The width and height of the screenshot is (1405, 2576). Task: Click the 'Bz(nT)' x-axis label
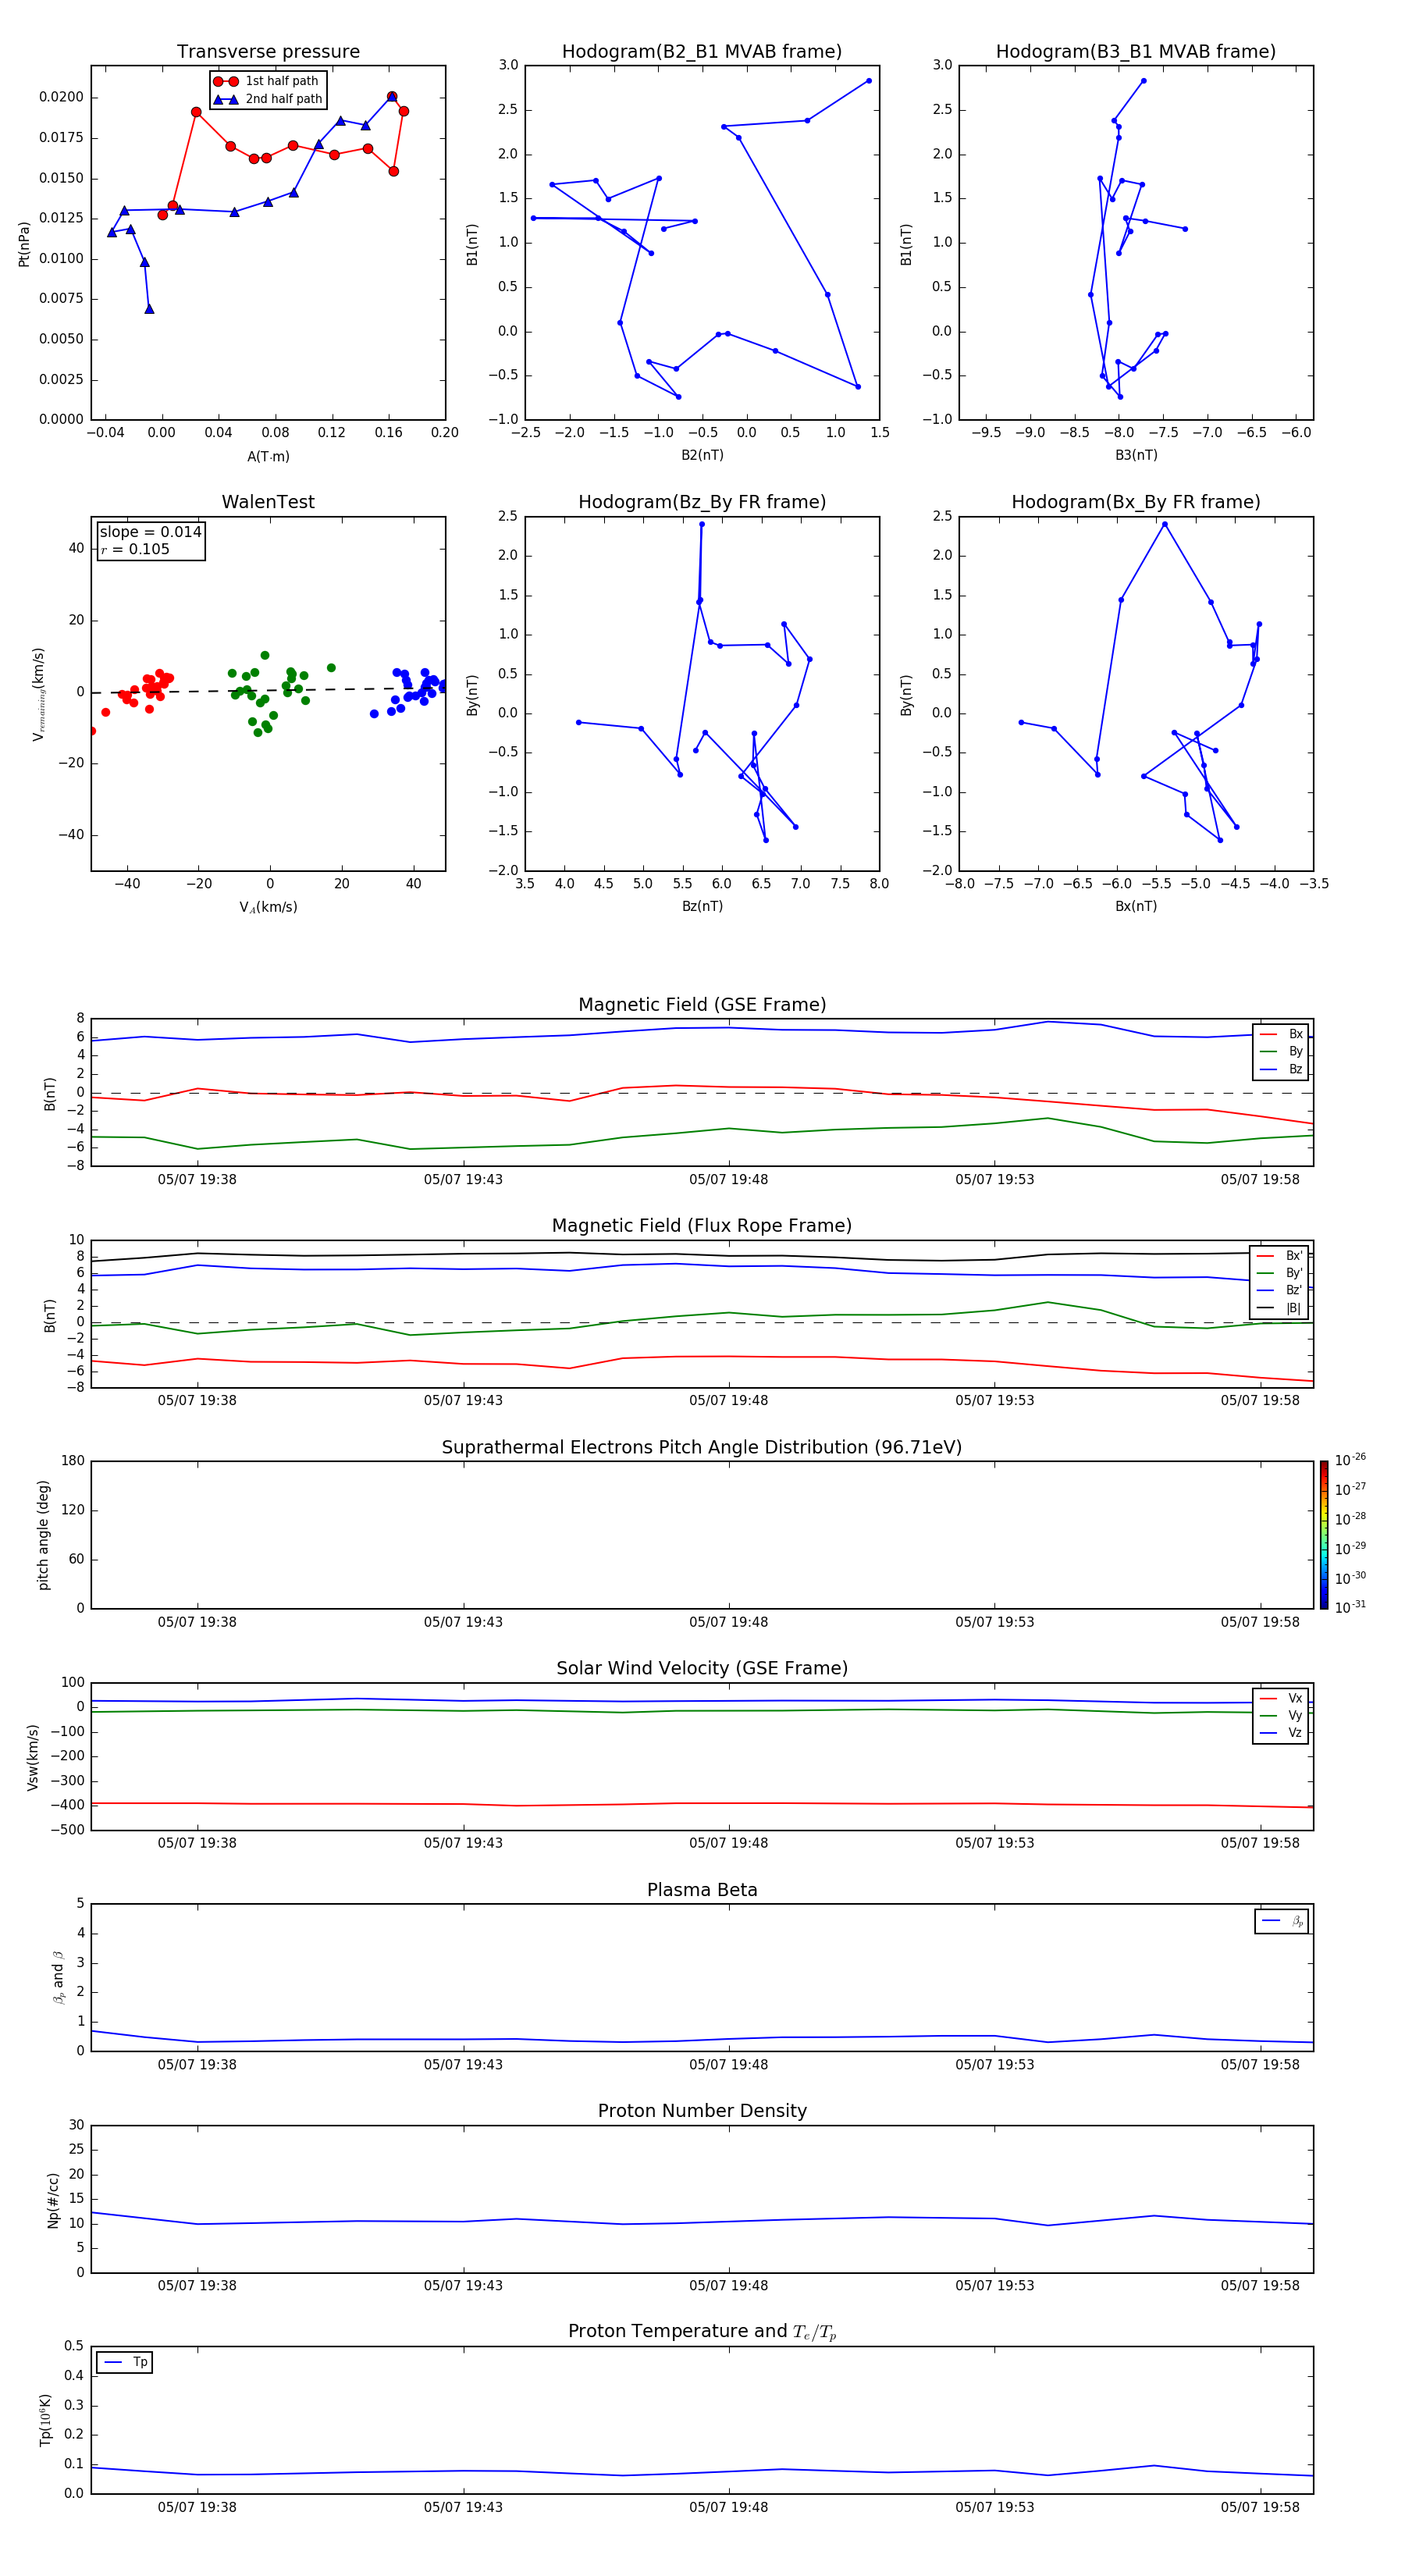pos(702,906)
